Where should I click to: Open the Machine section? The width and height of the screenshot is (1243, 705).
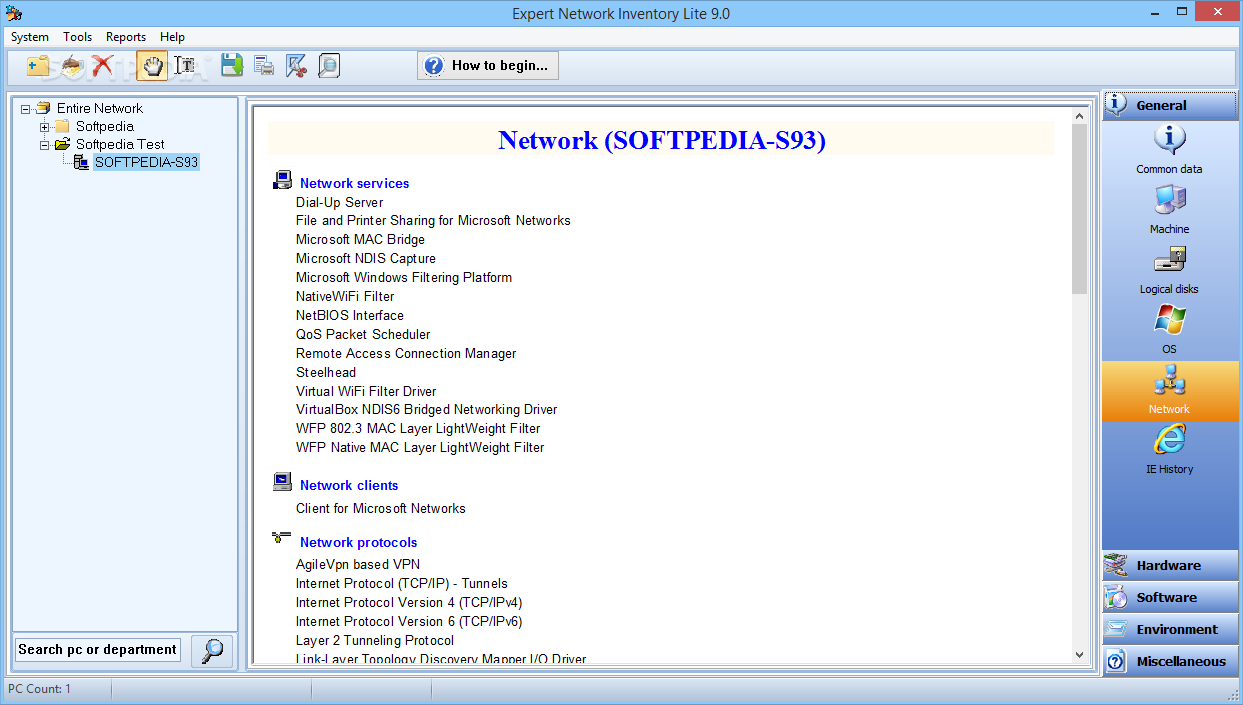[x=1169, y=209]
